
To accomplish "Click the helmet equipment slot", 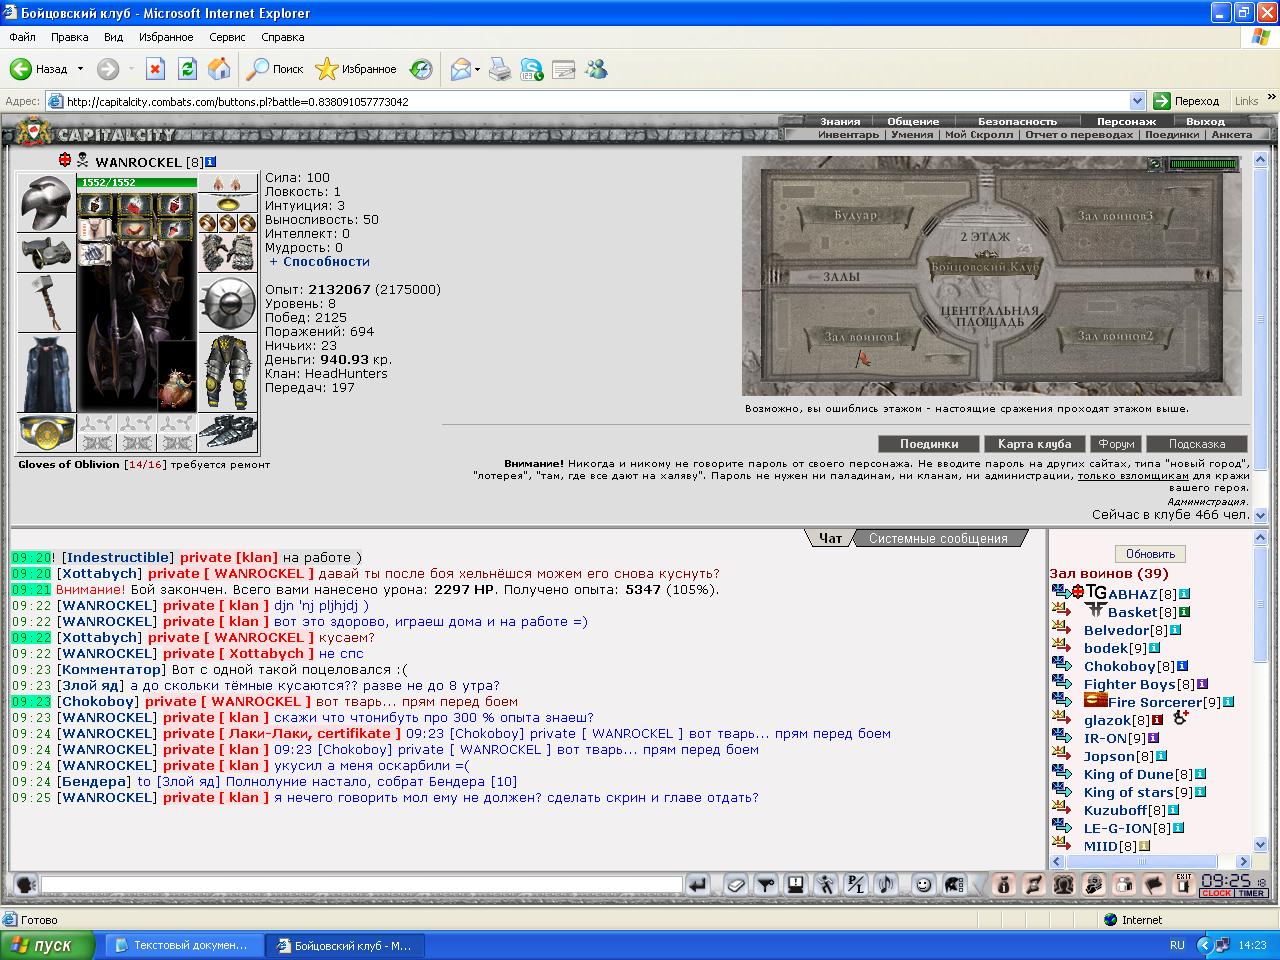I will coord(47,203).
